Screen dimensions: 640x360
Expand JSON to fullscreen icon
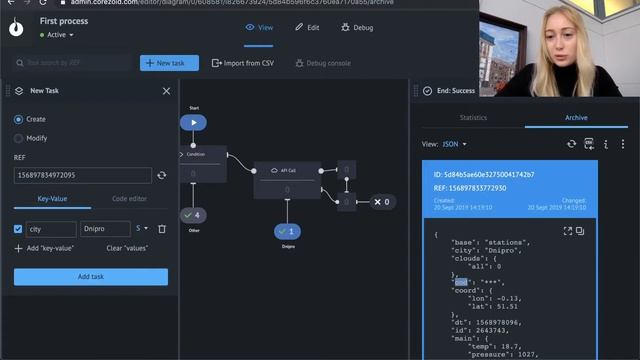coord(568,231)
